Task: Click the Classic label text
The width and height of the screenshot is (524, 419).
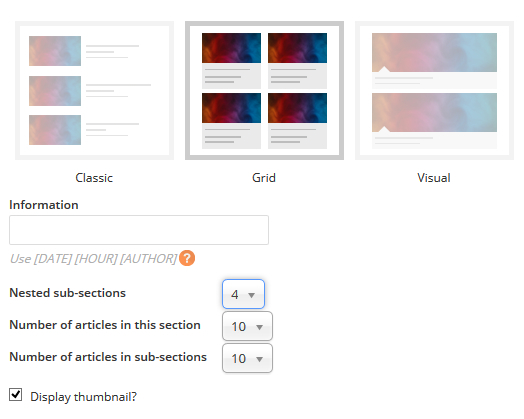Action: tap(94, 178)
